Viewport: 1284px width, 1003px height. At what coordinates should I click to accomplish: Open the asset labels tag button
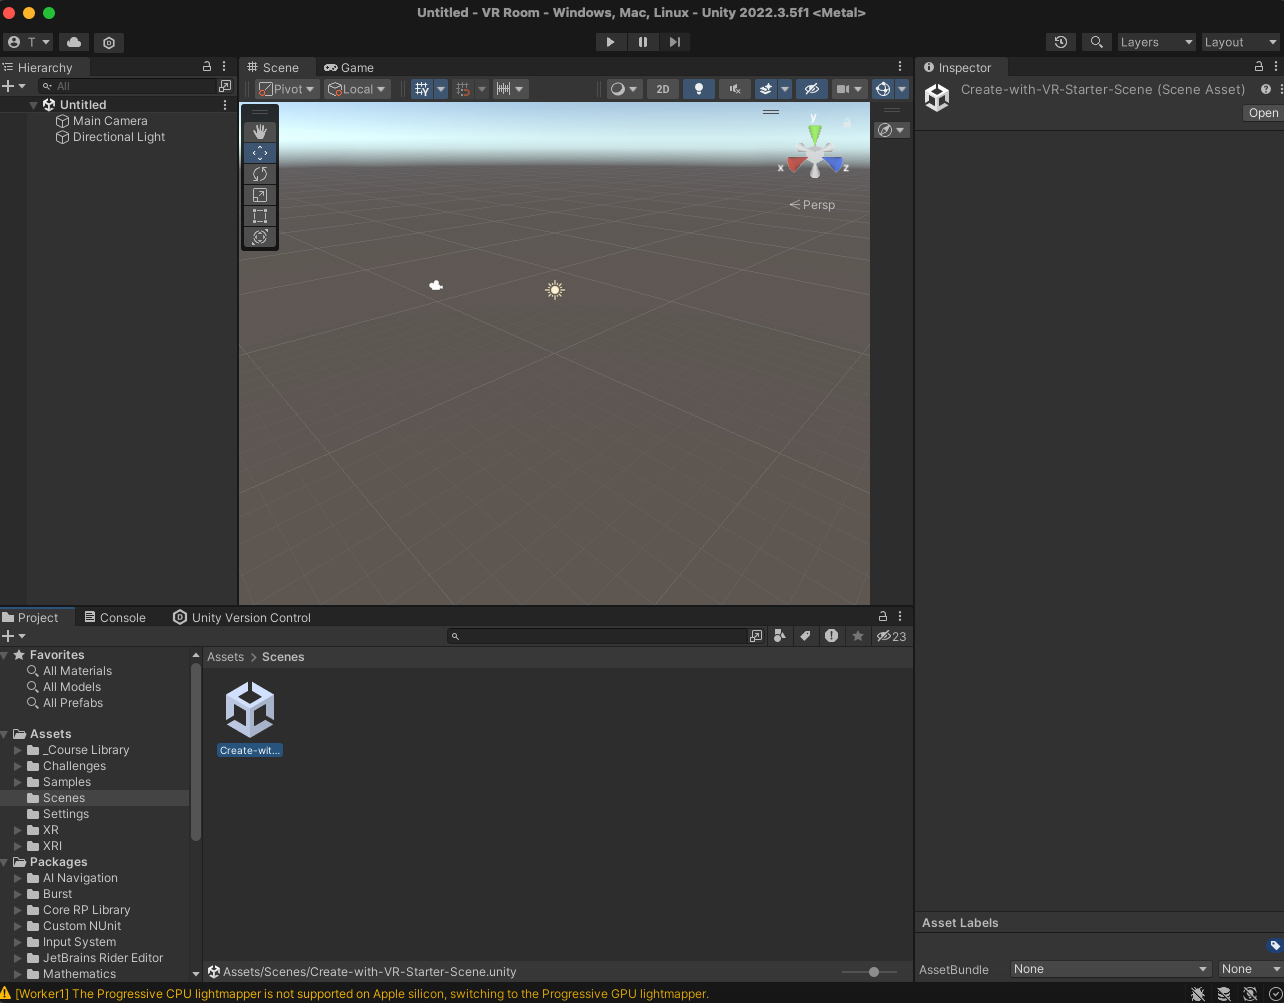[1274, 945]
